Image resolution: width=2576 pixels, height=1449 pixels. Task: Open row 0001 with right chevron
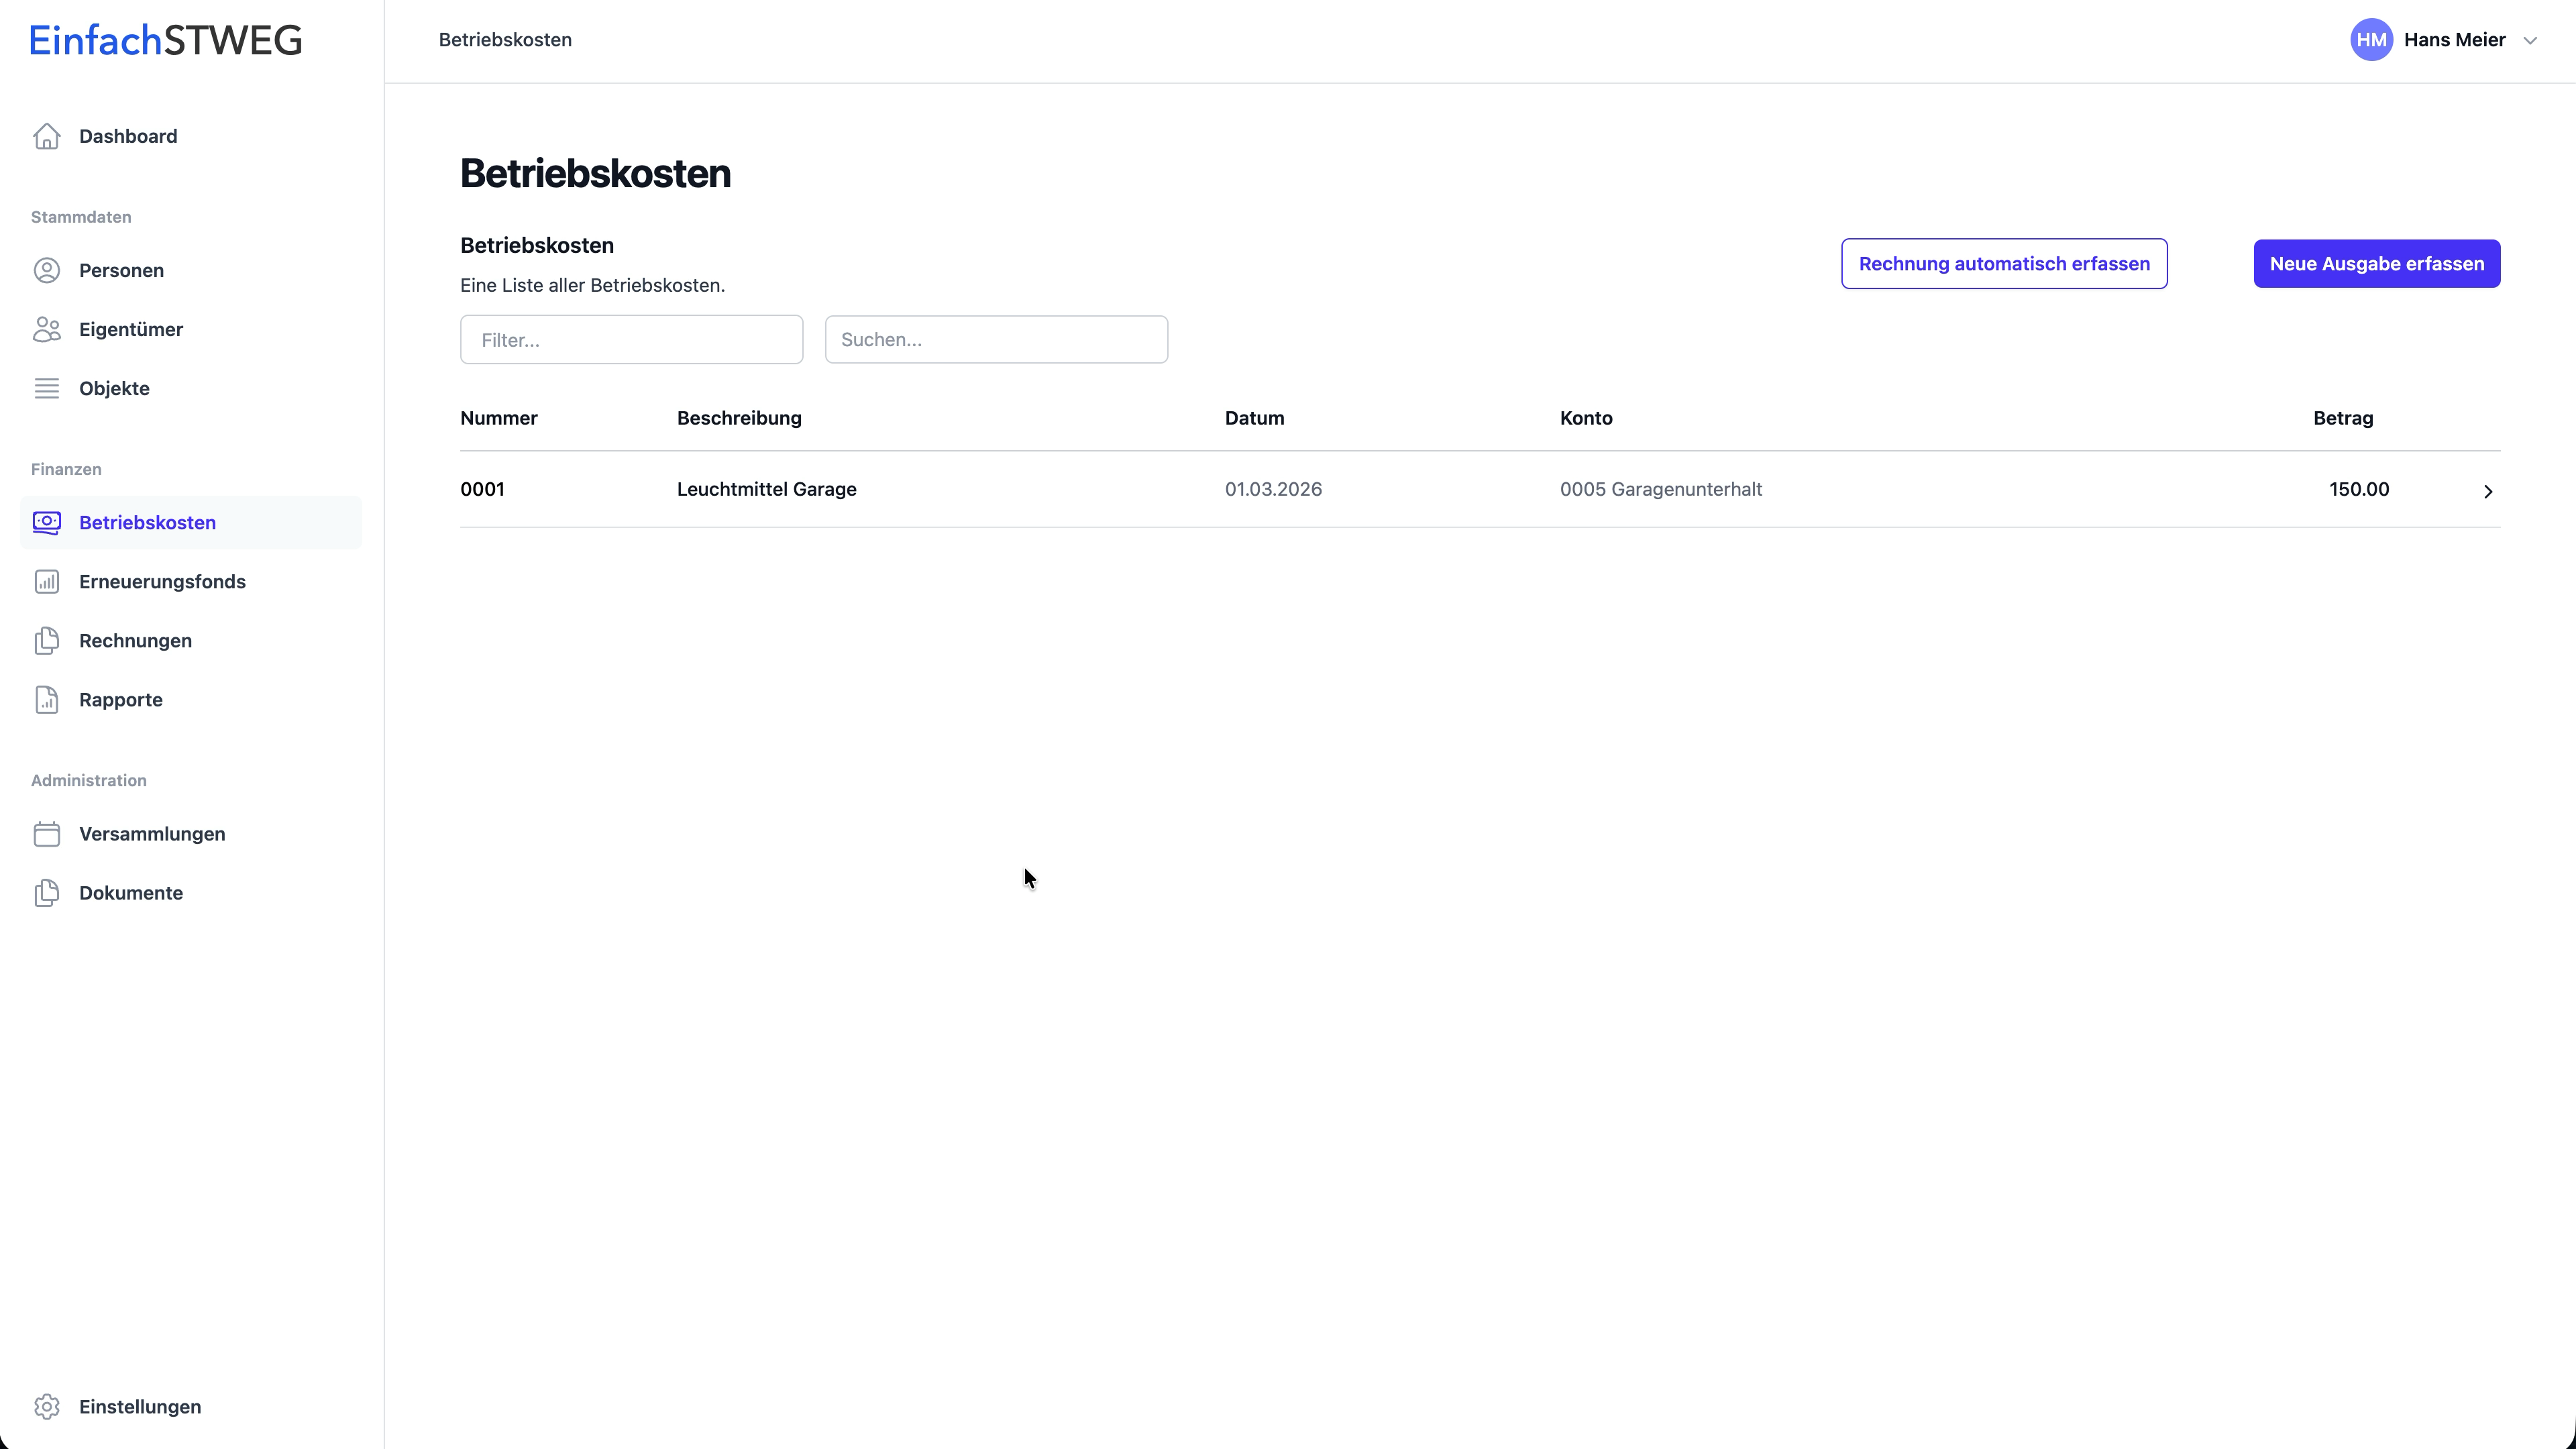point(2488,491)
